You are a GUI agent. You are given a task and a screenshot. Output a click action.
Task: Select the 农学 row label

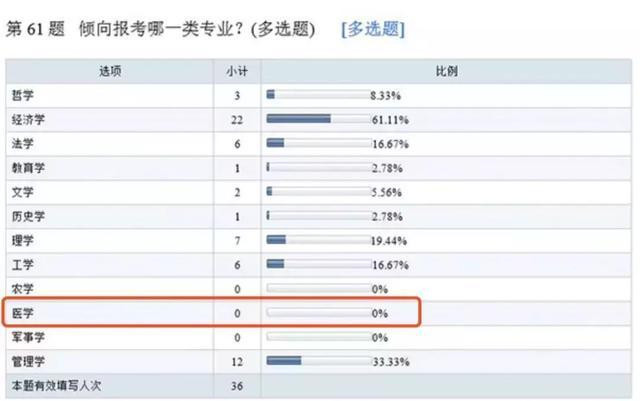point(22,289)
